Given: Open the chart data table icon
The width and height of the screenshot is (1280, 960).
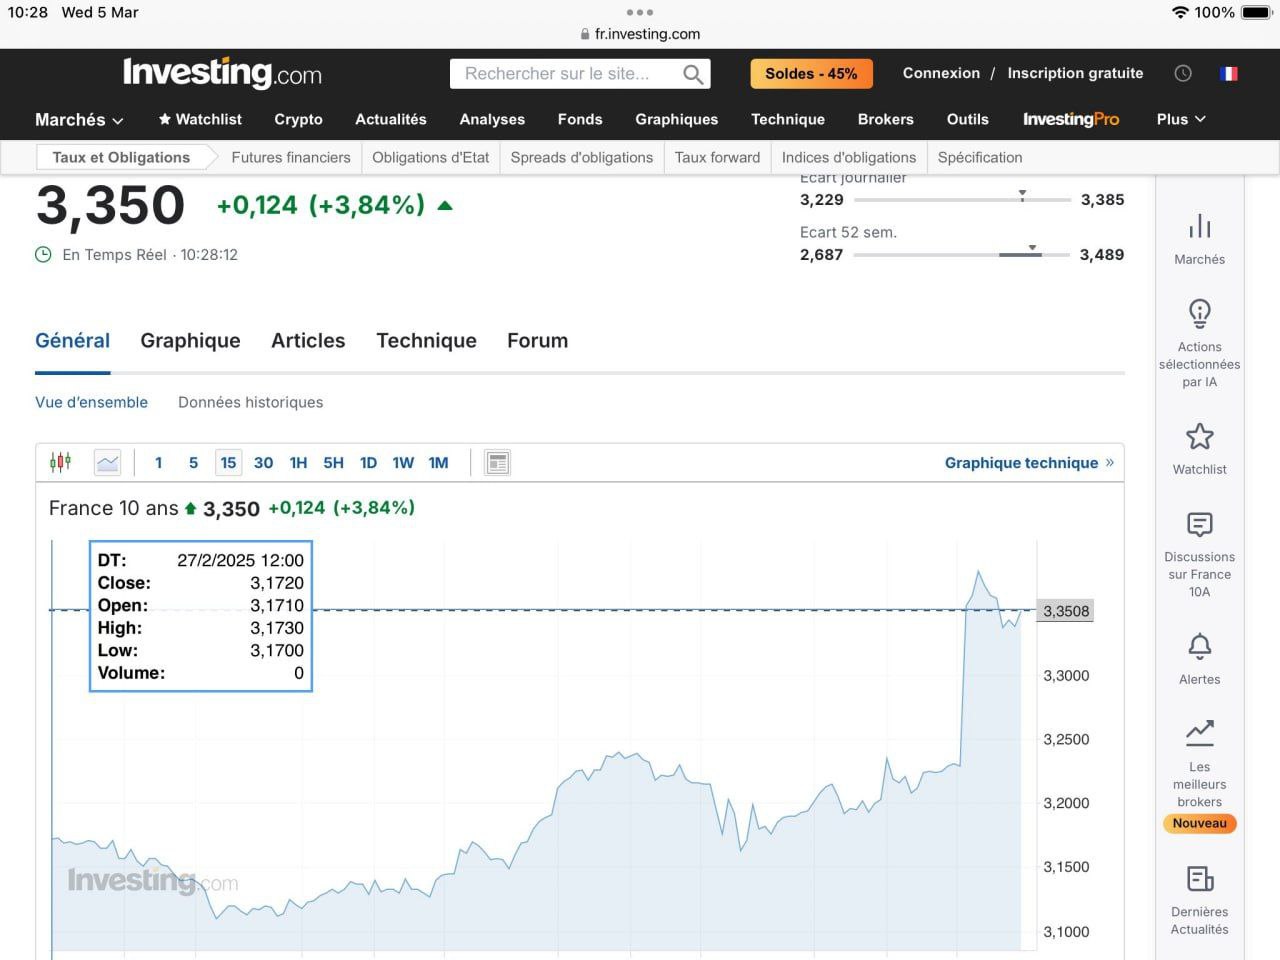Looking at the screenshot, I should pos(497,462).
